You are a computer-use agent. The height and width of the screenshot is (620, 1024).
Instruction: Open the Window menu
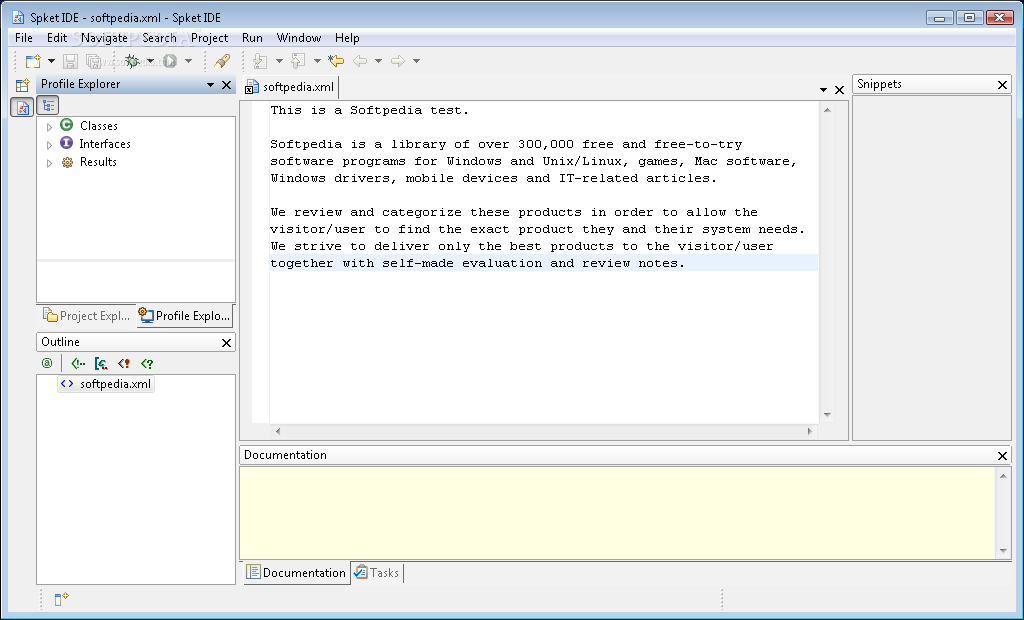[x=298, y=38]
